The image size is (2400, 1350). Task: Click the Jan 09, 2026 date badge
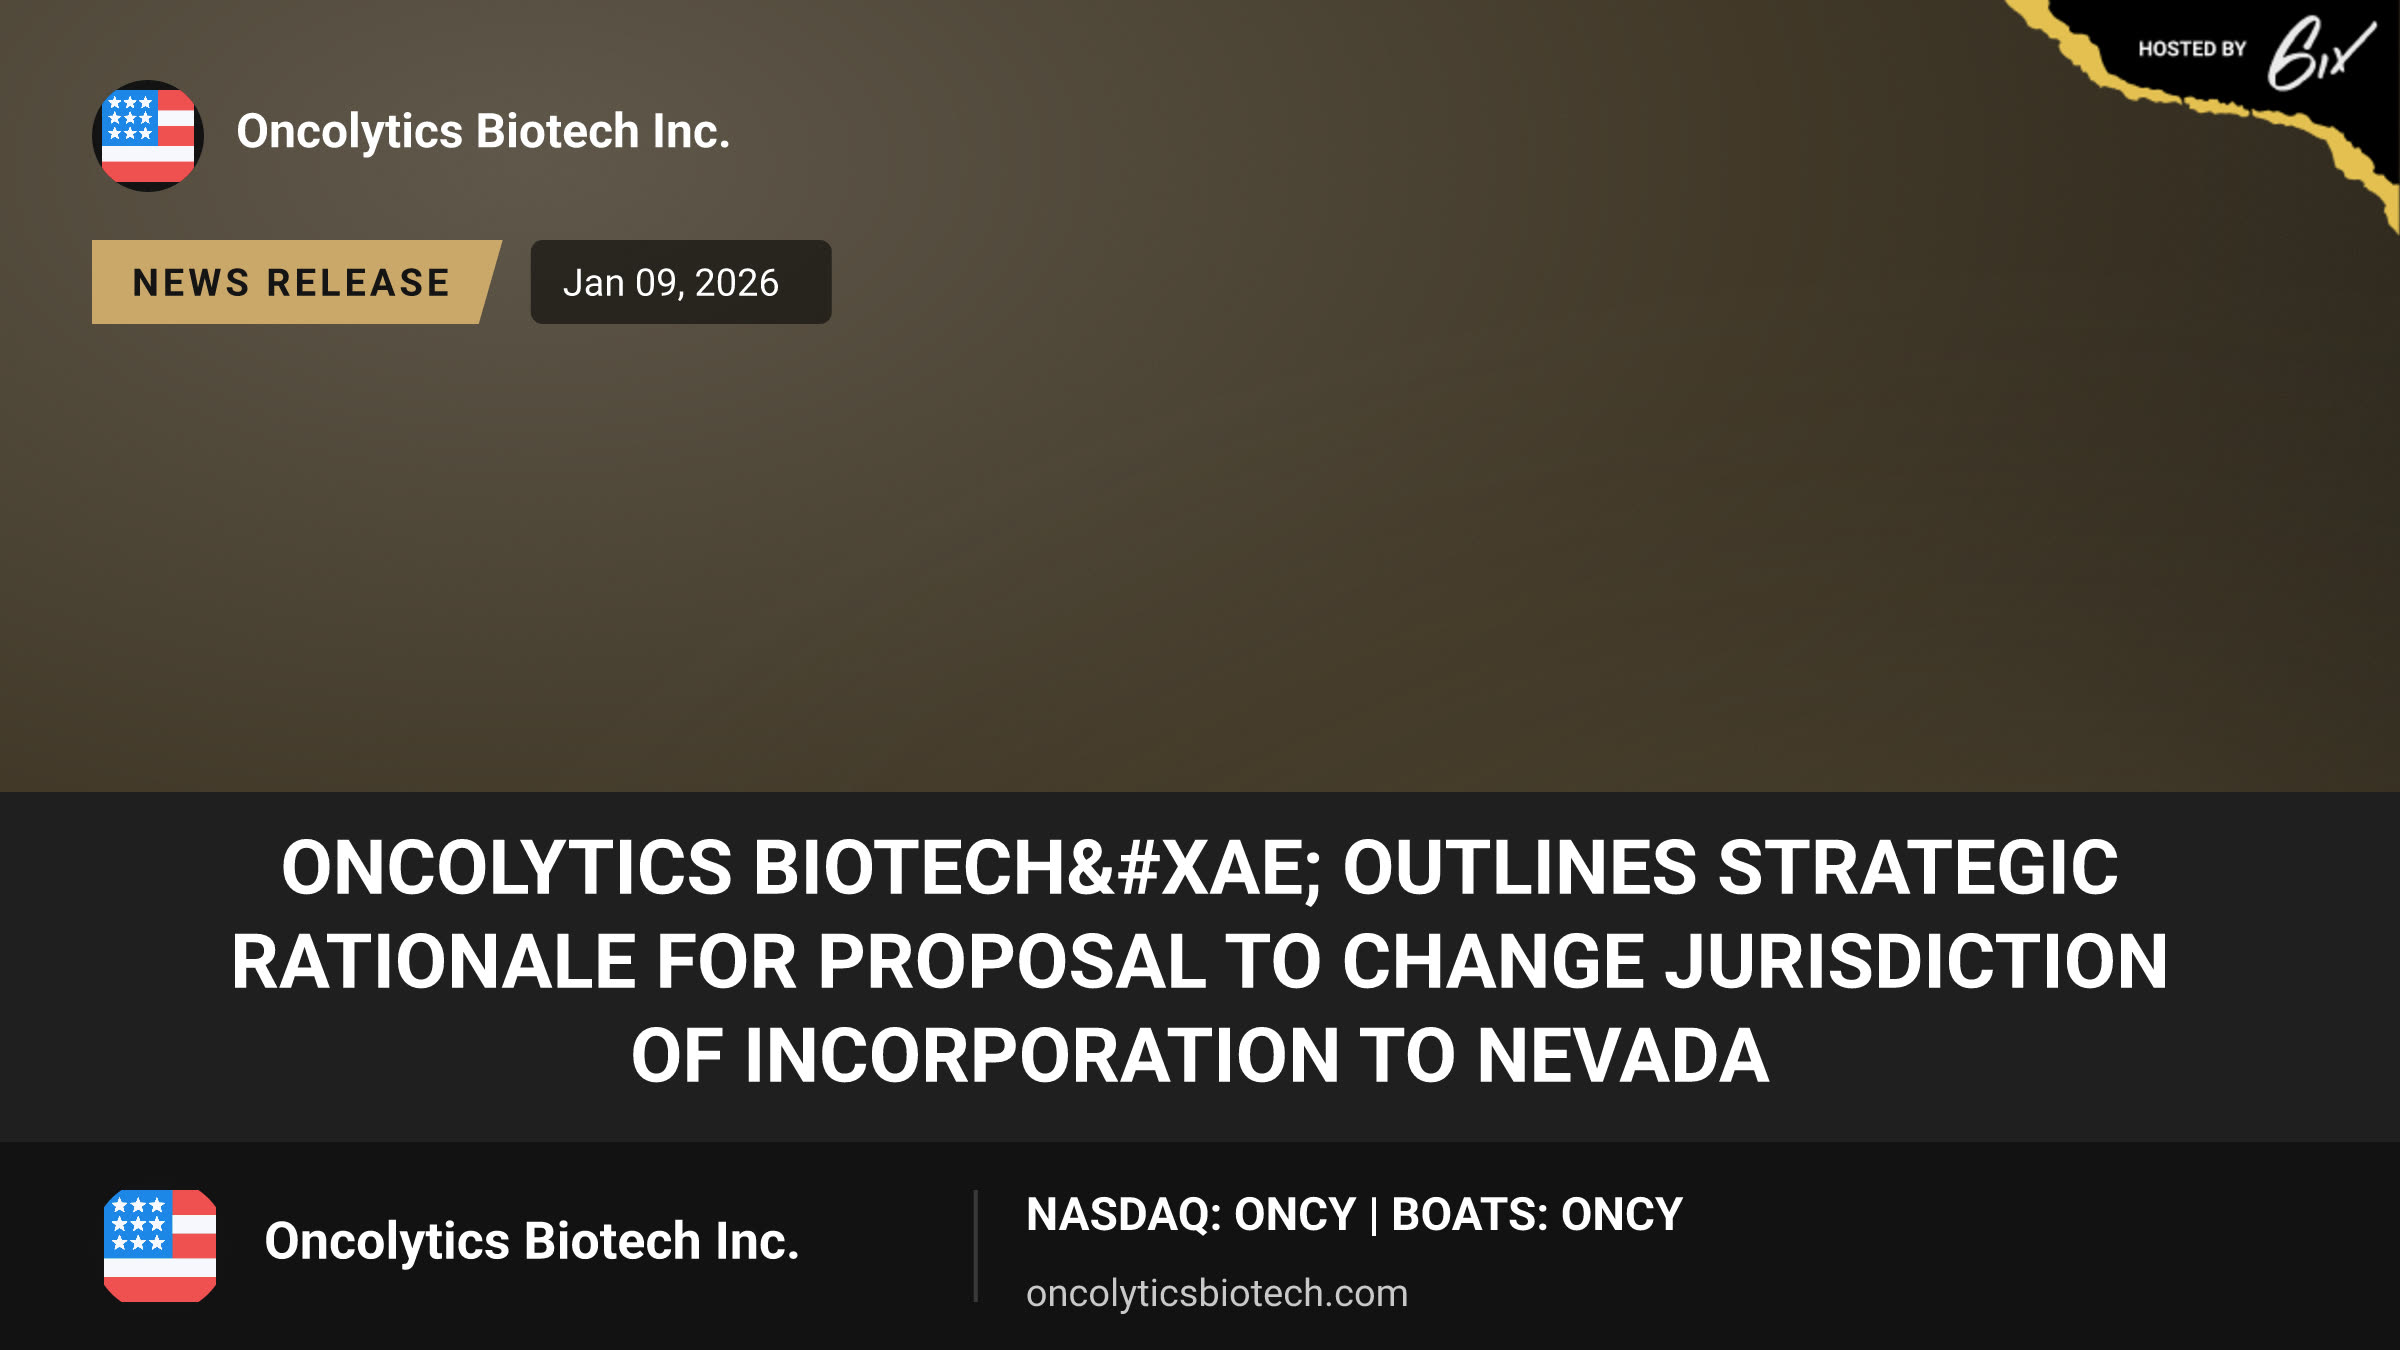click(x=680, y=282)
